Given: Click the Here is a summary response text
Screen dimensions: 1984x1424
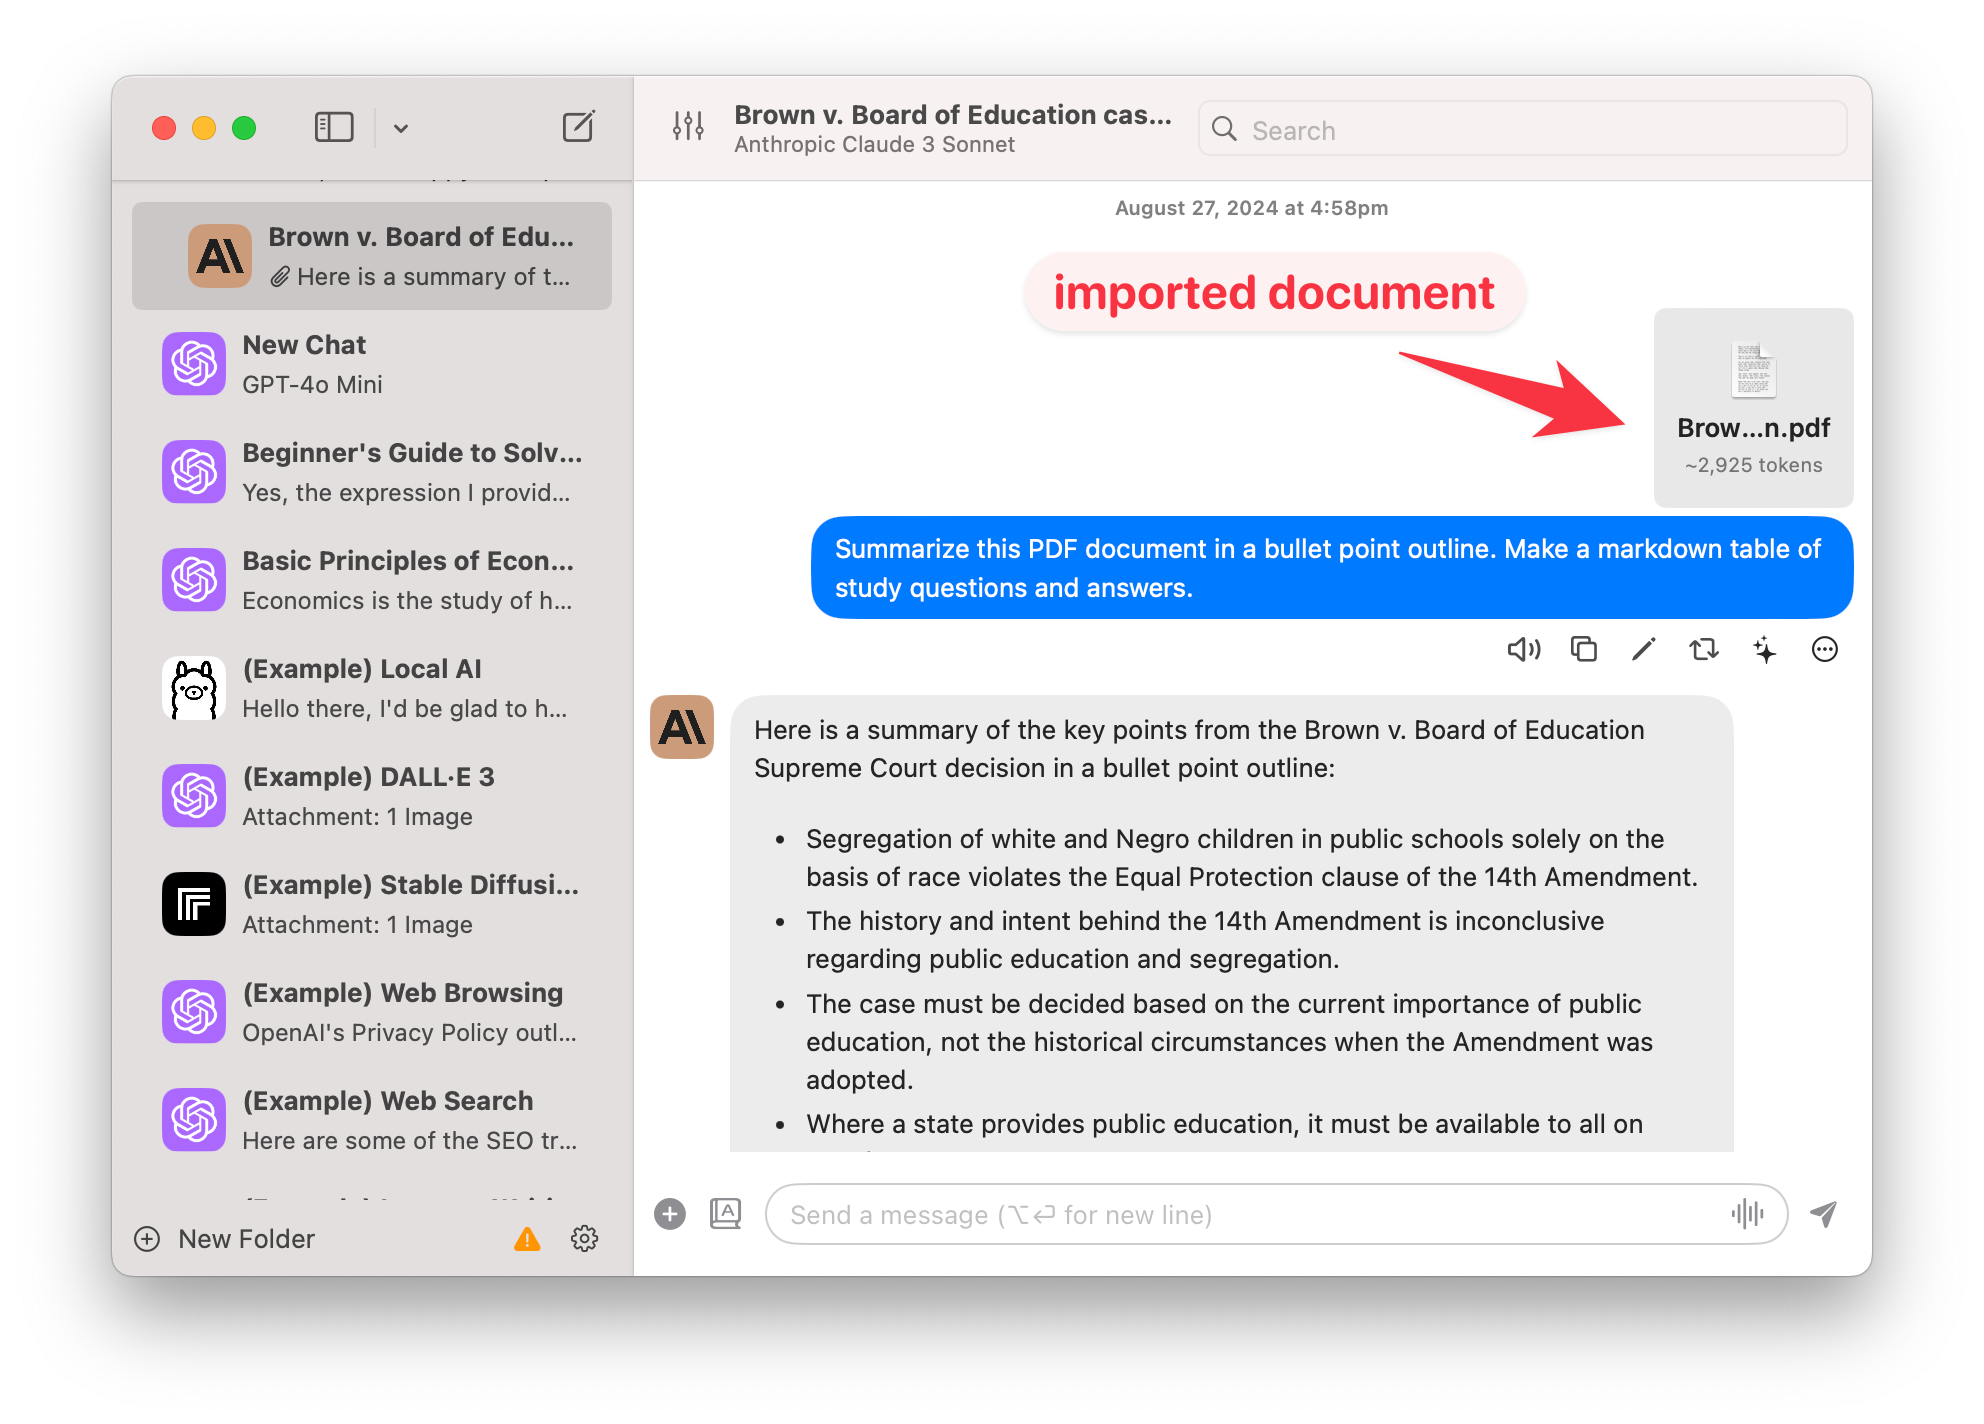Looking at the screenshot, I should click(1199, 749).
